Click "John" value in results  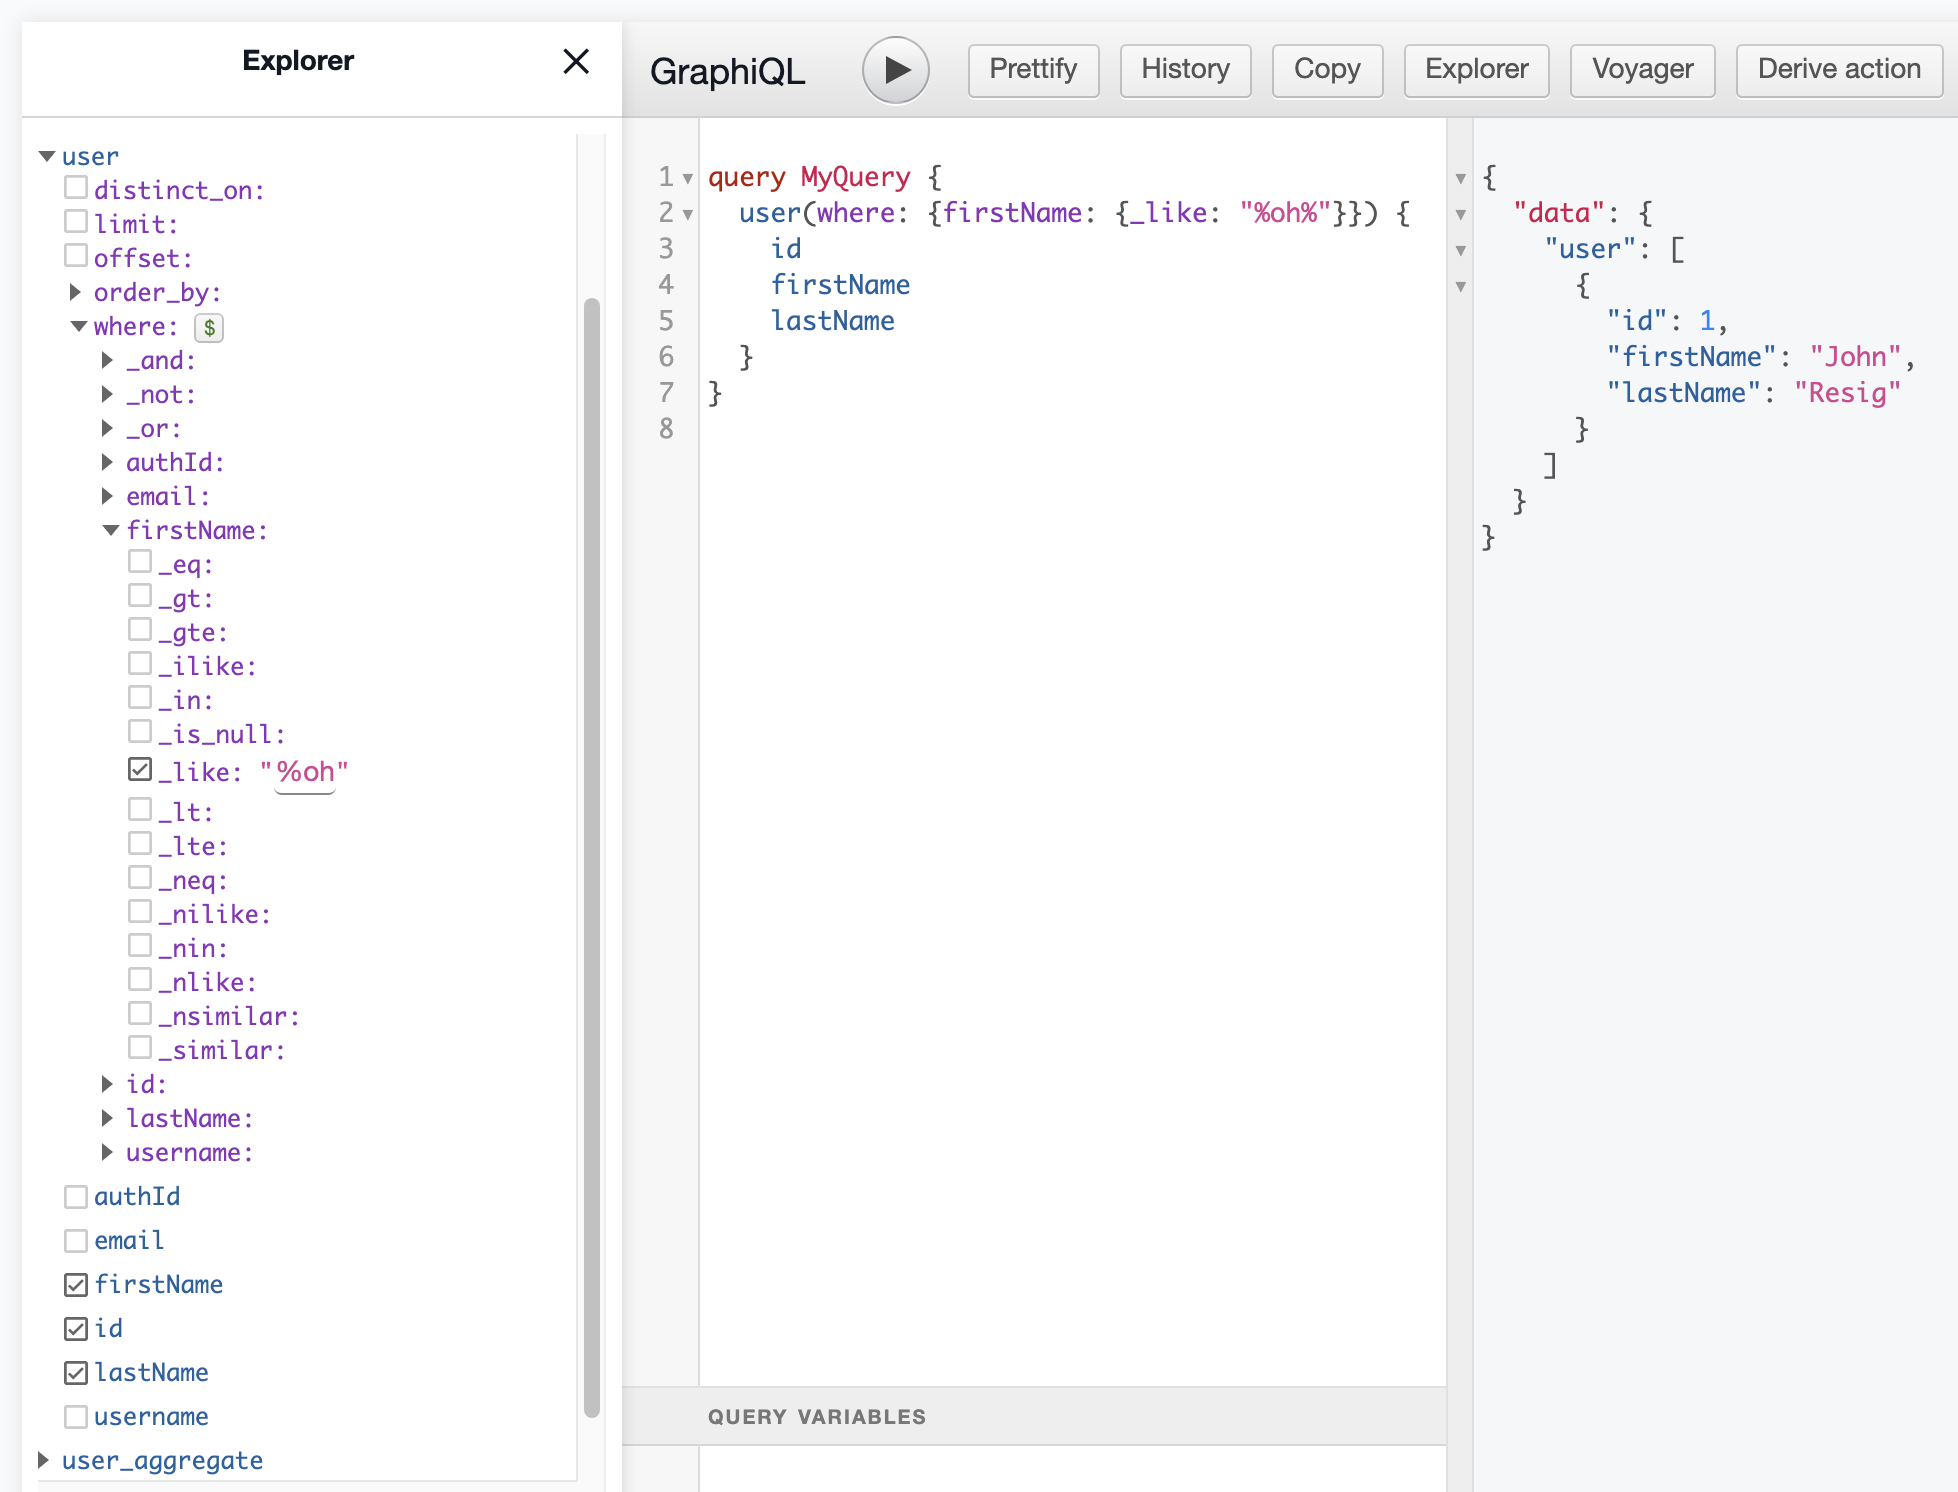click(x=1855, y=357)
